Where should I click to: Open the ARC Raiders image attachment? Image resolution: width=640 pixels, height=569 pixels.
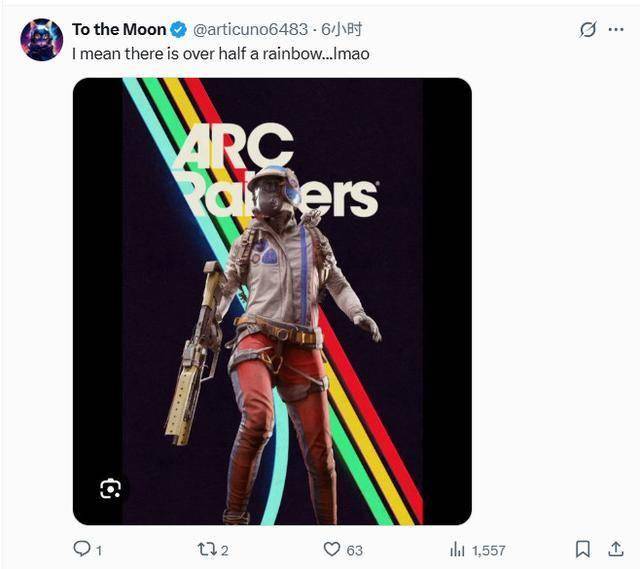pyautogui.click(x=272, y=300)
